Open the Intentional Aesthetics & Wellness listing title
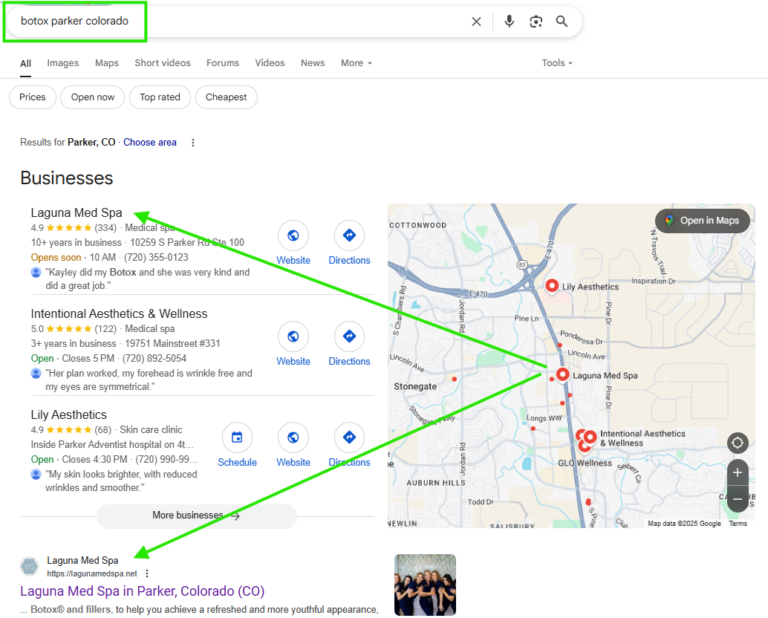768x618 pixels. (119, 314)
